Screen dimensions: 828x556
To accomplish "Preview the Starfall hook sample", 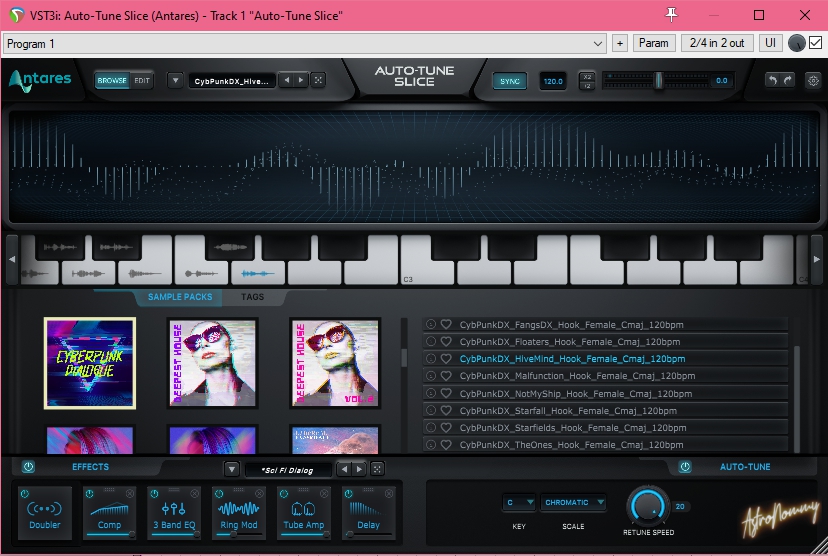I will pos(431,410).
